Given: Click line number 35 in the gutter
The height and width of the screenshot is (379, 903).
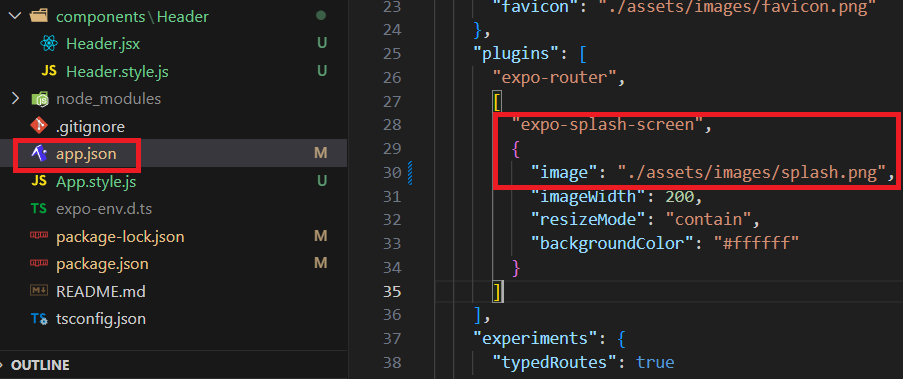Looking at the screenshot, I should tap(392, 291).
